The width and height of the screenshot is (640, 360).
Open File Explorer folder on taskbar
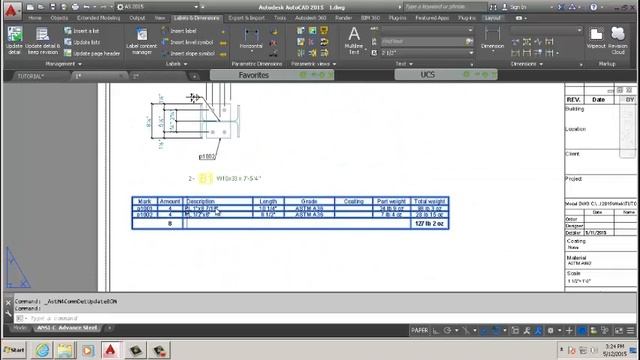[x=64, y=350]
